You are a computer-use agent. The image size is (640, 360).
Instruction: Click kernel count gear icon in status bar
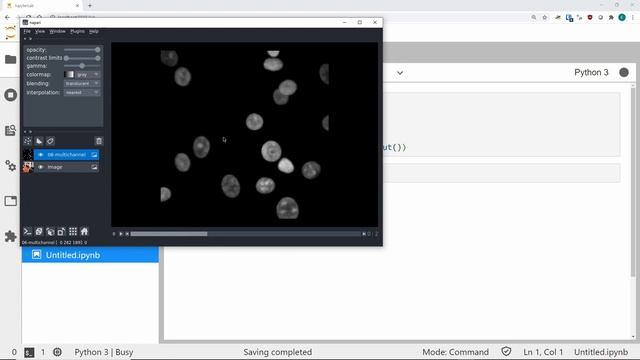(x=58, y=352)
